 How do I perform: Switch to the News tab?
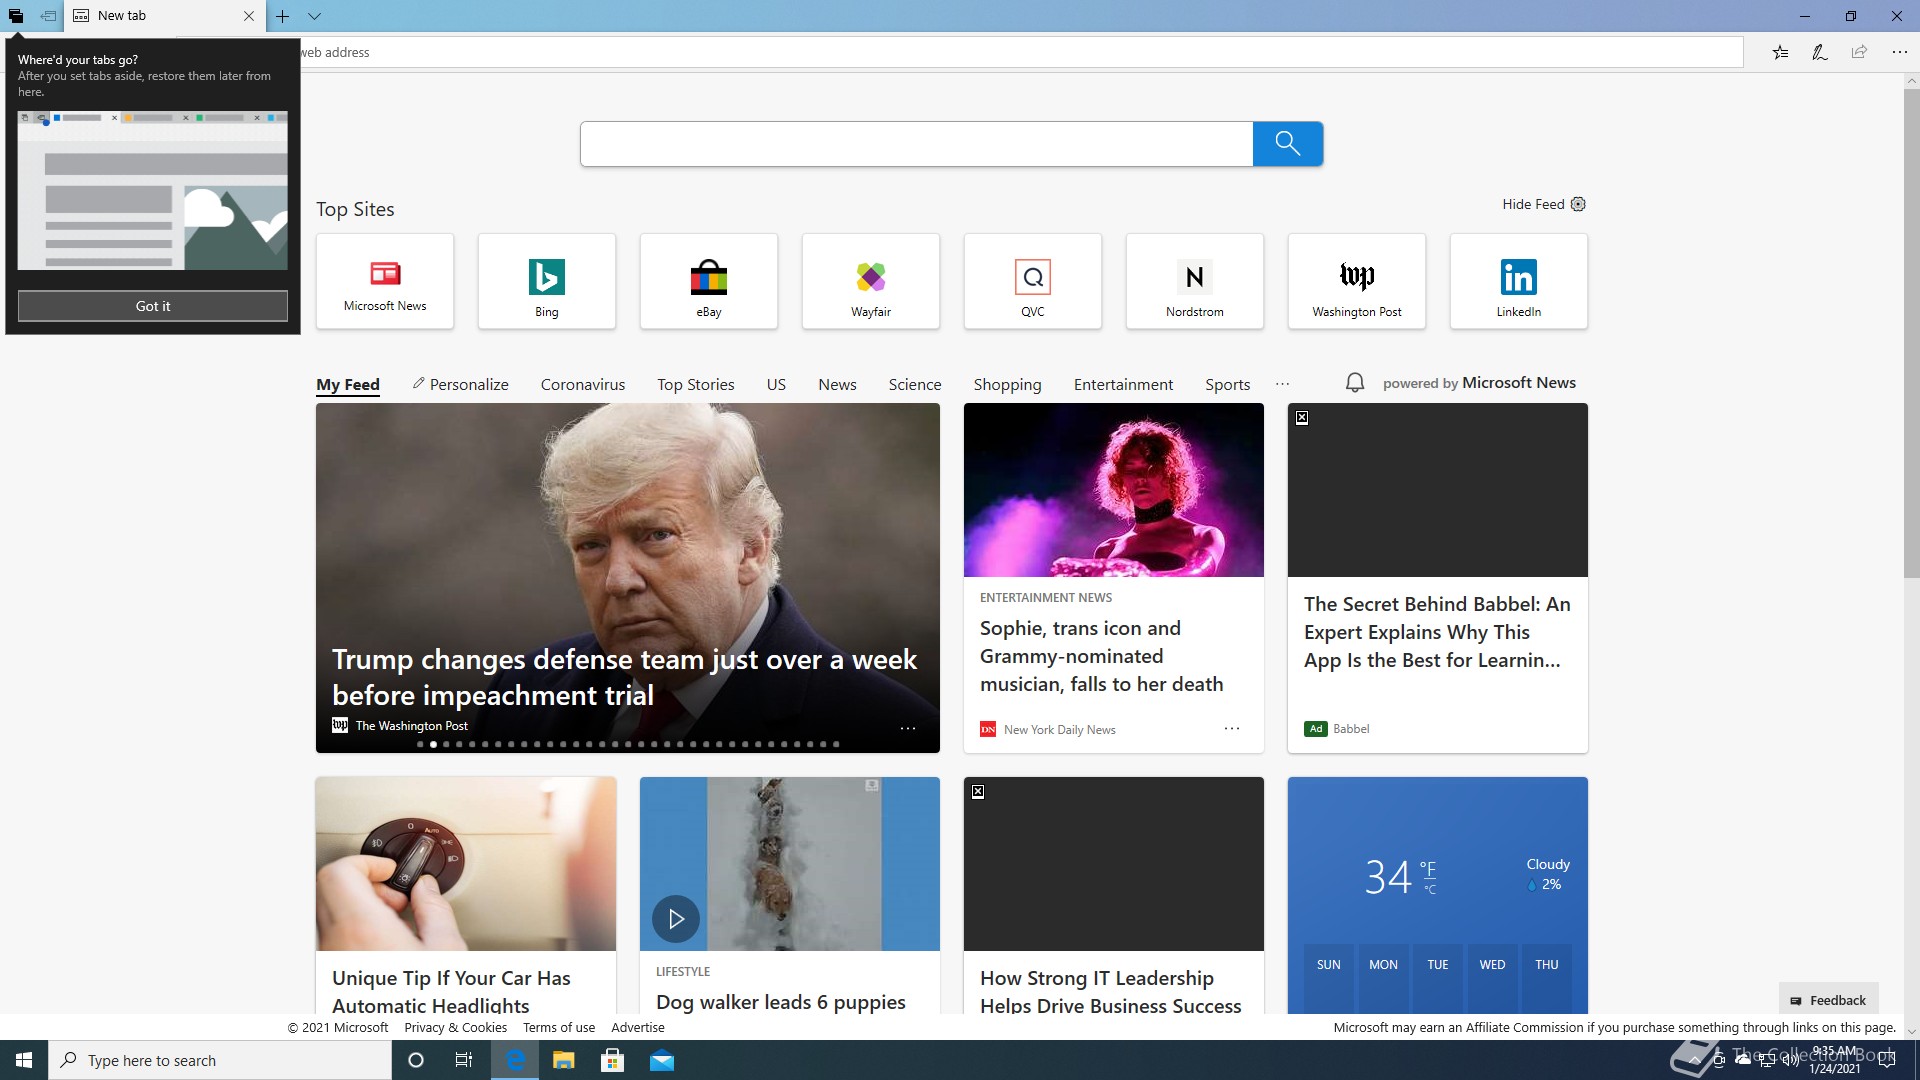pyautogui.click(x=837, y=385)
